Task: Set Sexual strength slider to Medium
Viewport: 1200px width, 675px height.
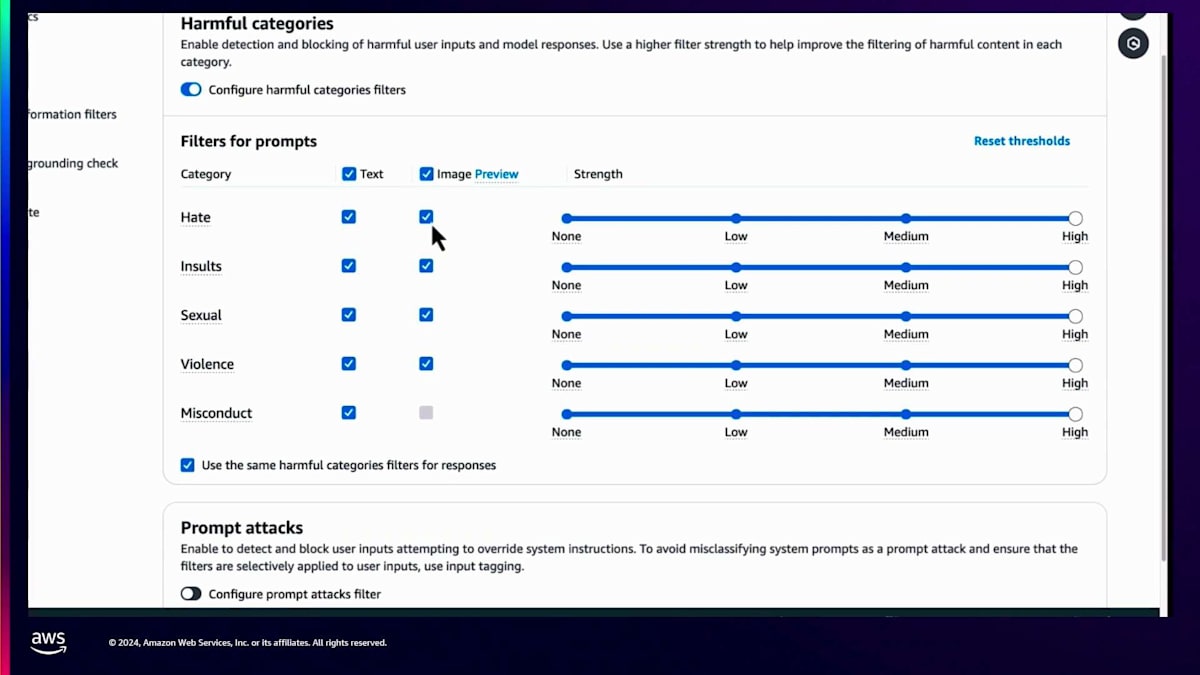Action: [x=906, y=316]
